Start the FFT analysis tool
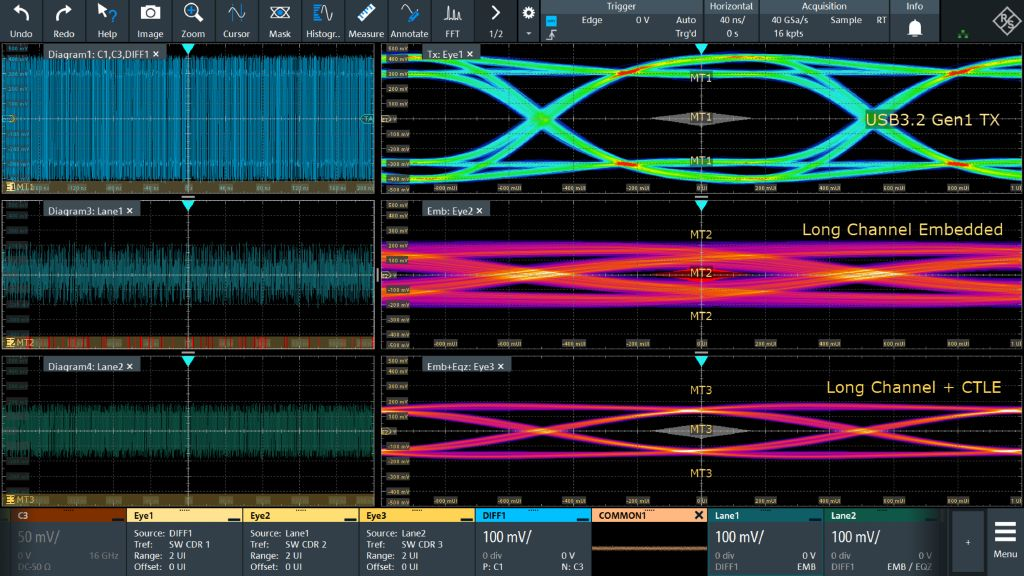1024x576 pixels. click(x=452, y=14)
